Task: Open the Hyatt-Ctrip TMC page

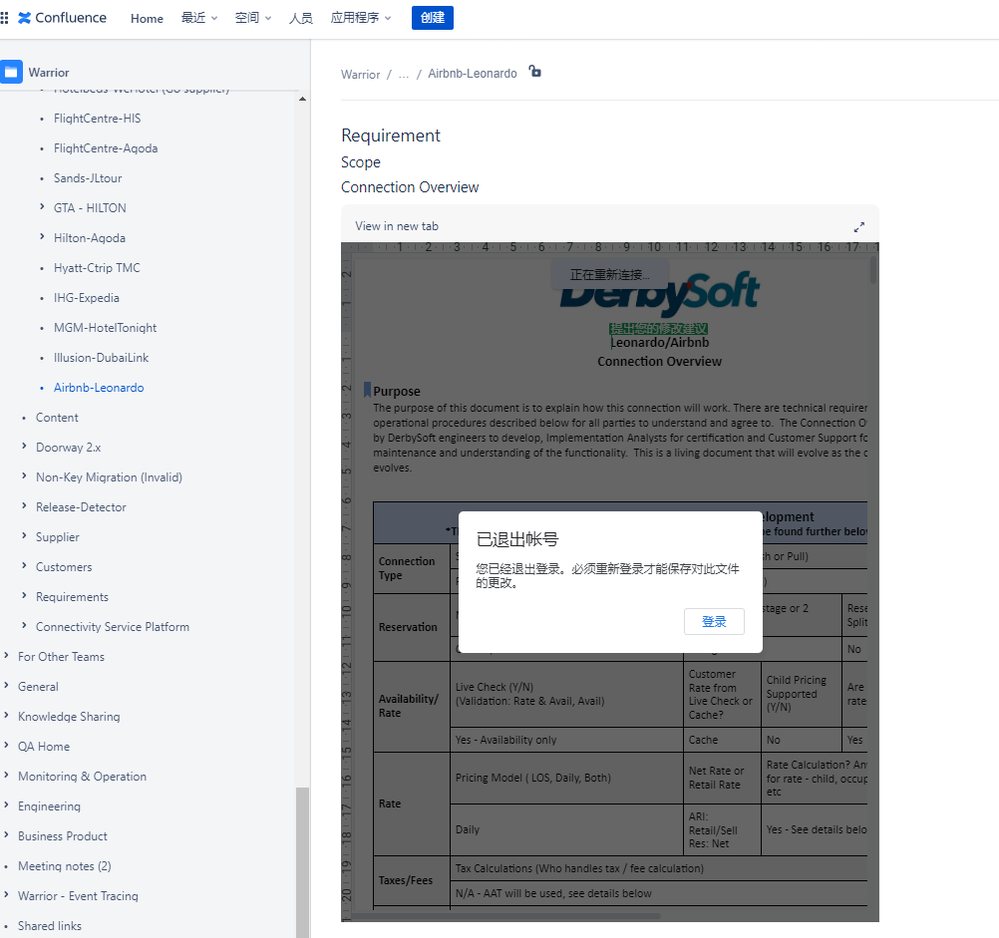Action: [97, 268]
